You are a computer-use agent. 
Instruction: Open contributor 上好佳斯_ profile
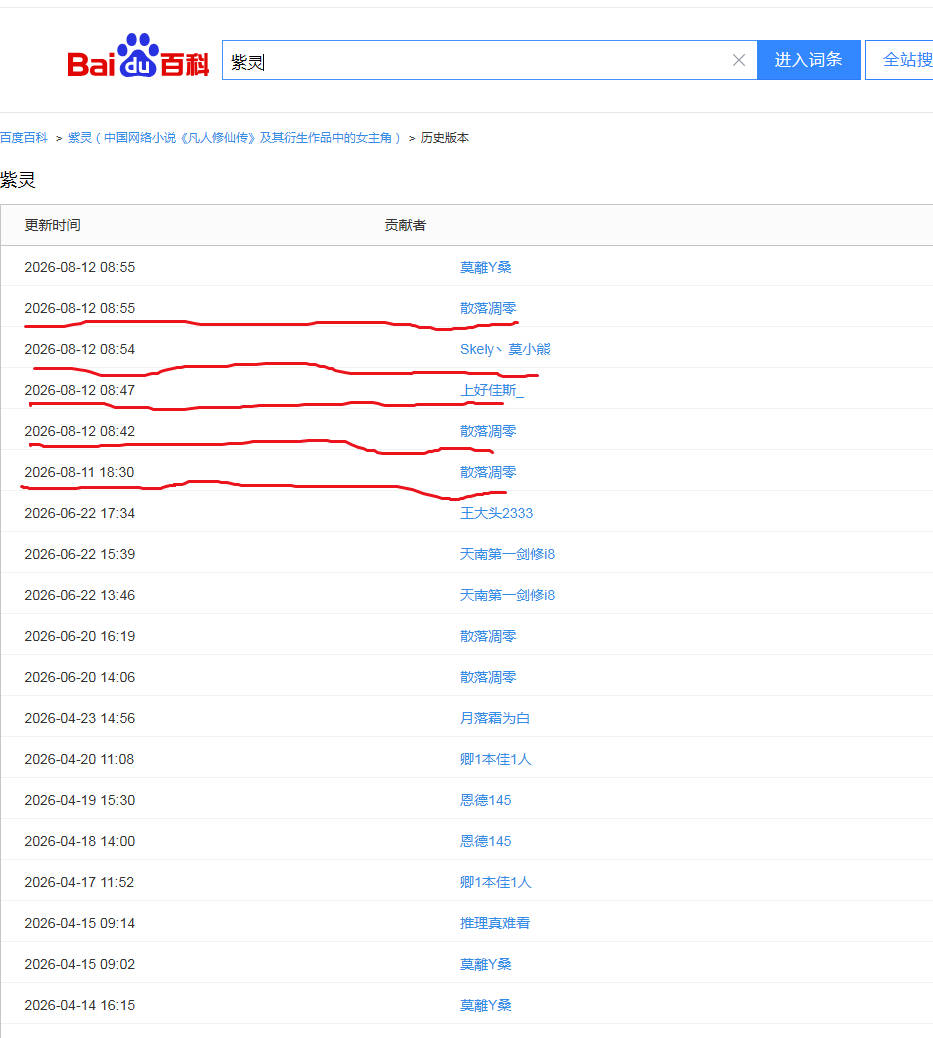[491, 391]
